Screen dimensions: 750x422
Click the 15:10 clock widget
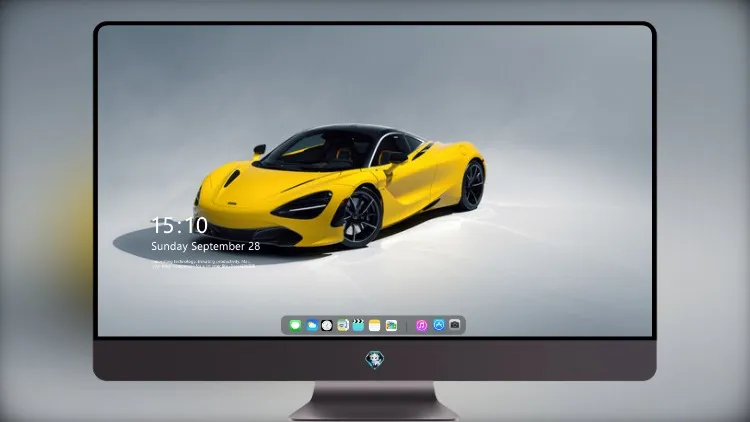click(x=179, y=225)
